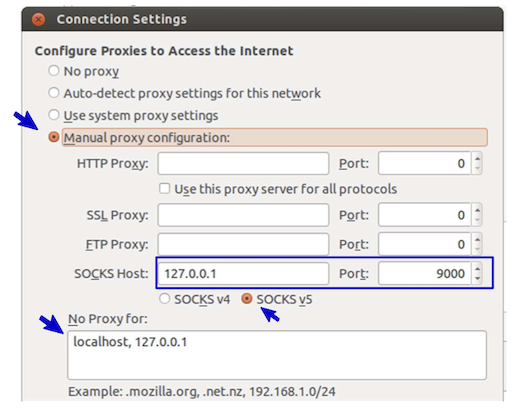Decrease the HTTP Proxy port value

click(x=477, y=169)
